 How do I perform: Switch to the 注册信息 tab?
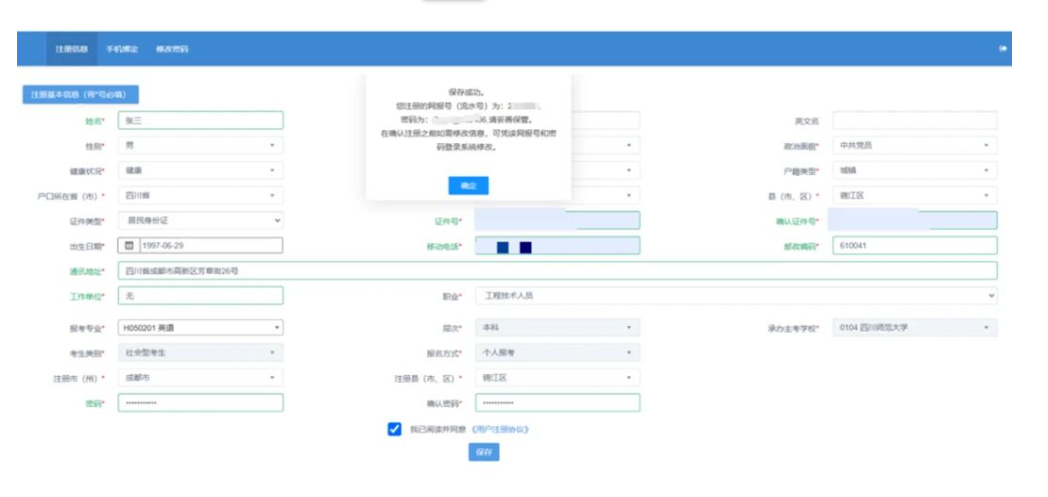point(72,49)
